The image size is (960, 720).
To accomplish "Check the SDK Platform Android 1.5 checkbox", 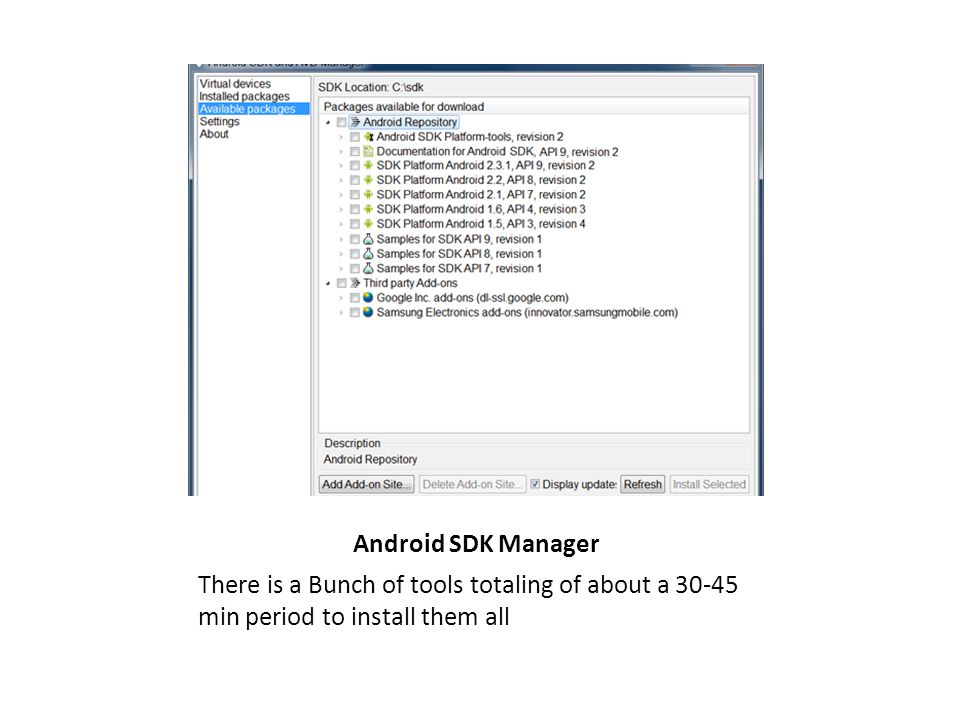I will [x=354, y=224].
